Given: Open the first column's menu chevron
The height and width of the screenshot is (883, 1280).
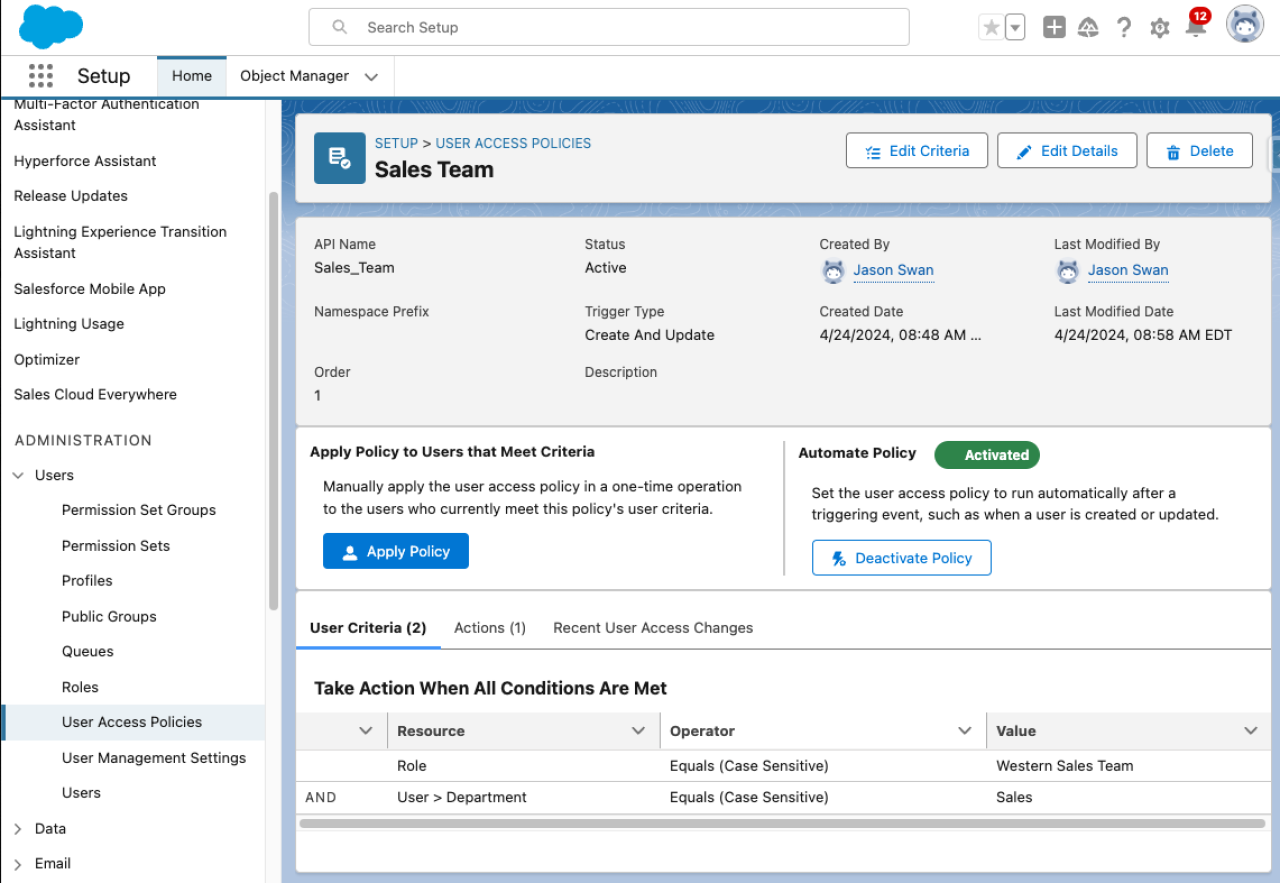Looking at the screenshot, I should [365, 731].
